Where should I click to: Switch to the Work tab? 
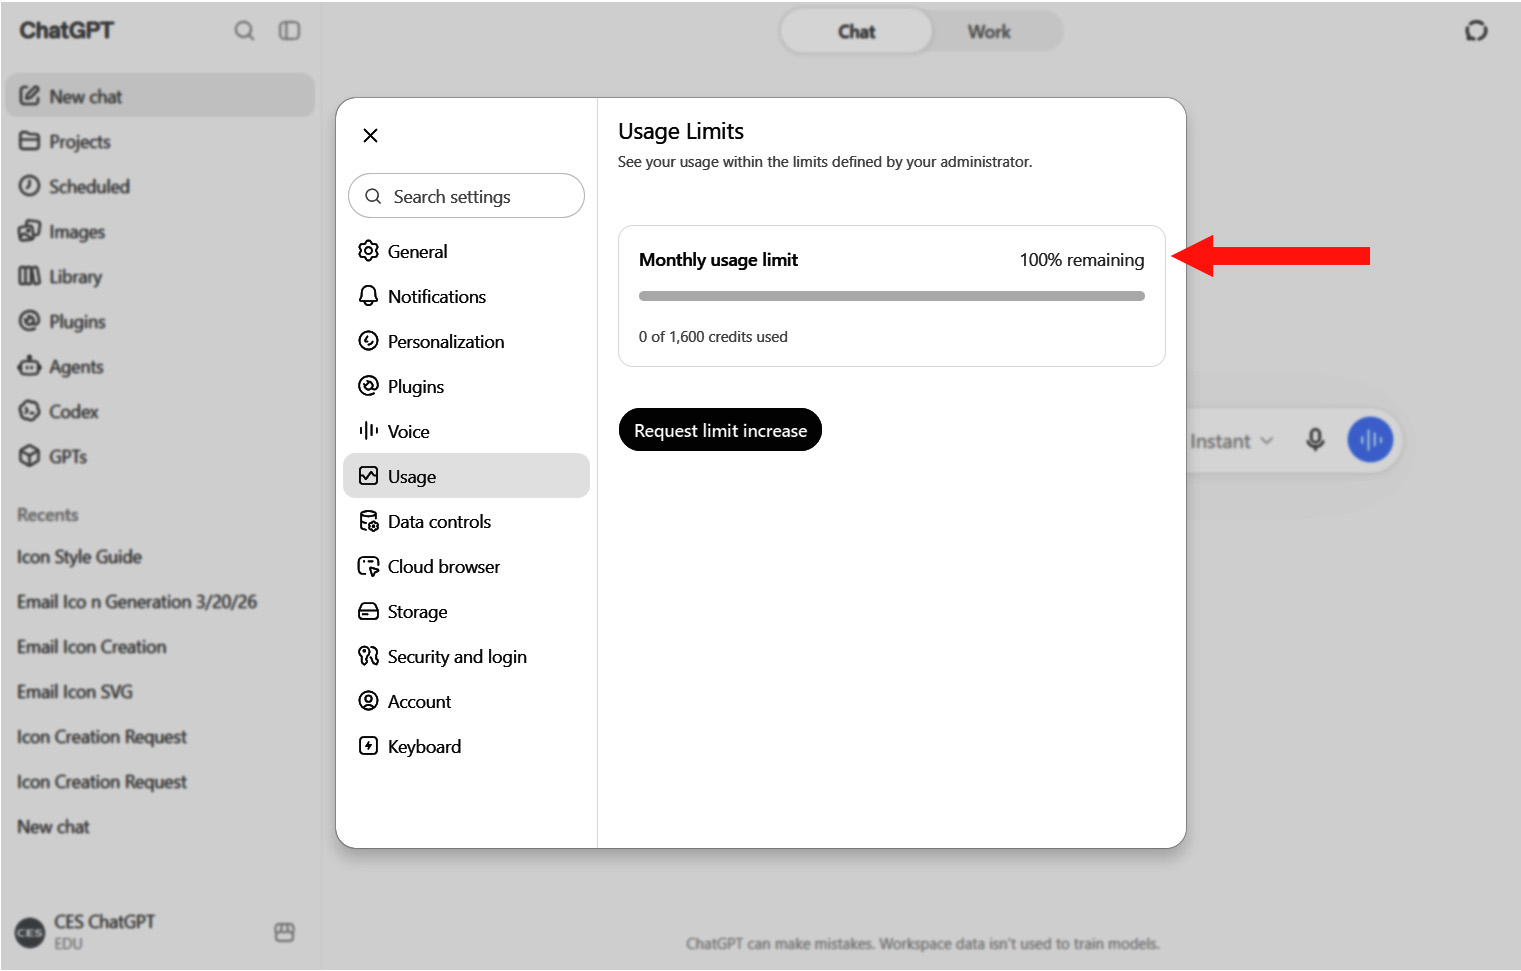click(989, 31)
